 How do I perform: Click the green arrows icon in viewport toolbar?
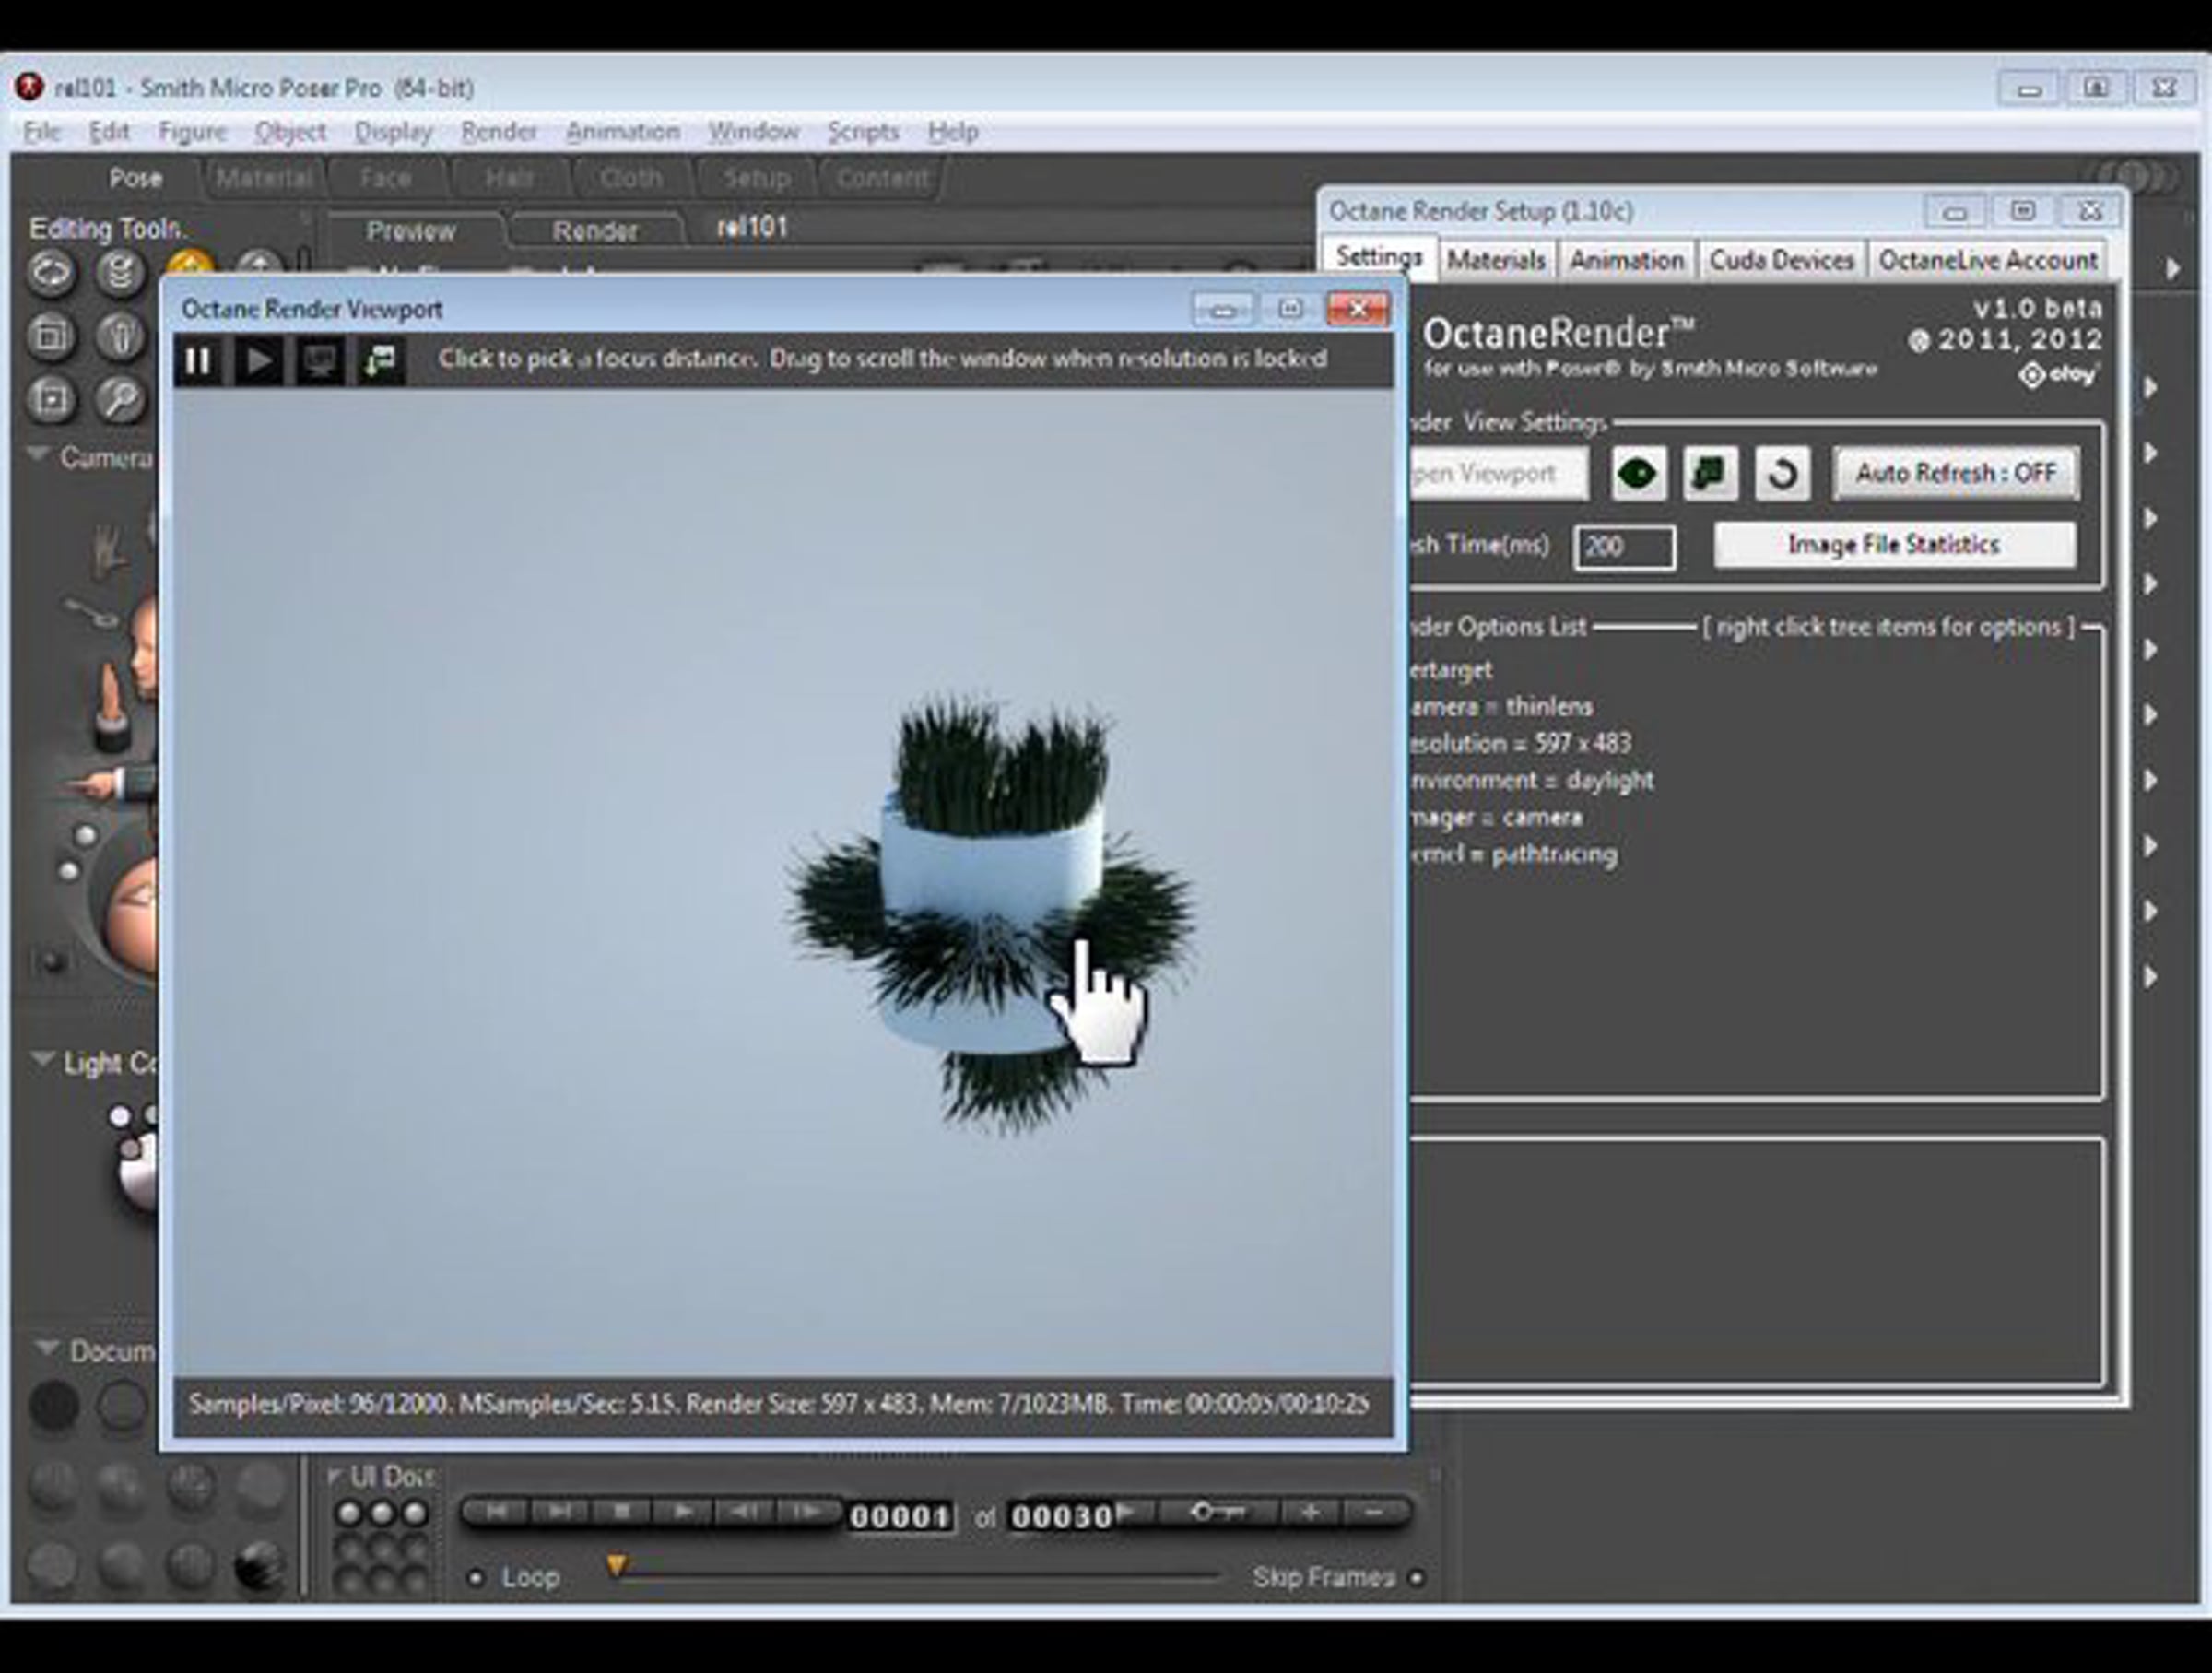(381, 360)
